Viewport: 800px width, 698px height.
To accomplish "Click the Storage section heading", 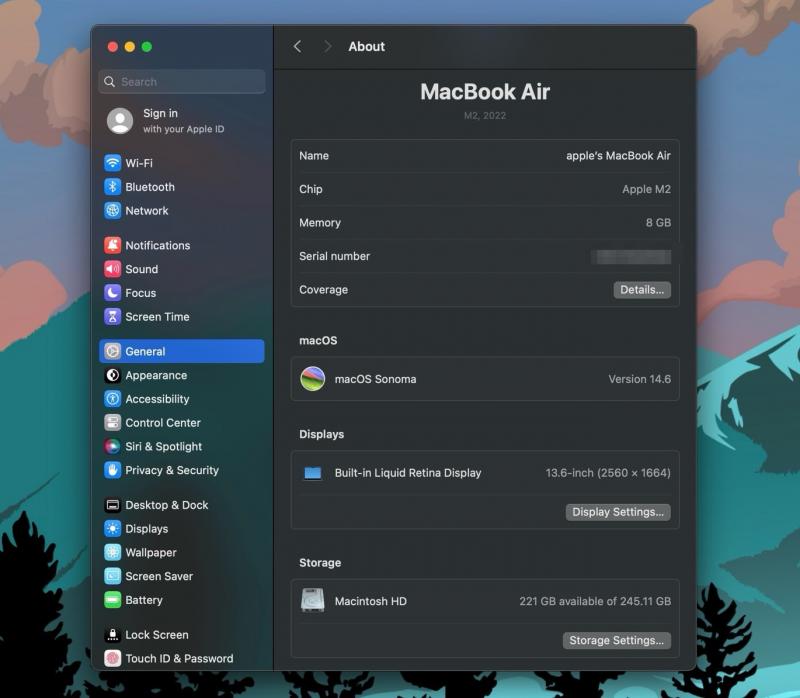I will pyautogui.click(x=320, y=563).
